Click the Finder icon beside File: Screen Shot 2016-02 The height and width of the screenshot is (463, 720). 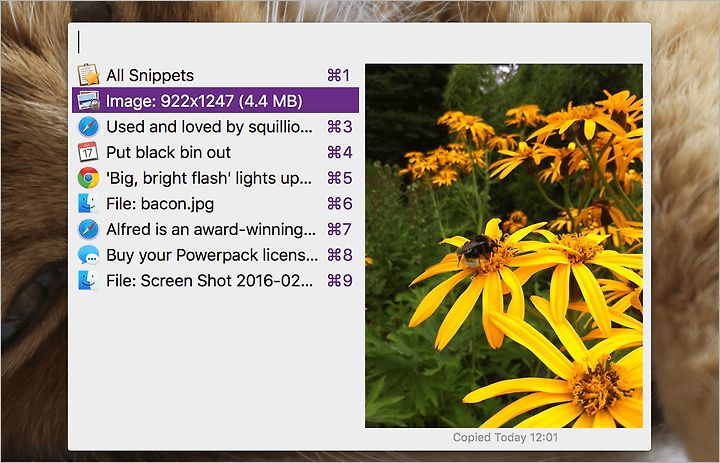pyautogui.click(x=88, y=281)
